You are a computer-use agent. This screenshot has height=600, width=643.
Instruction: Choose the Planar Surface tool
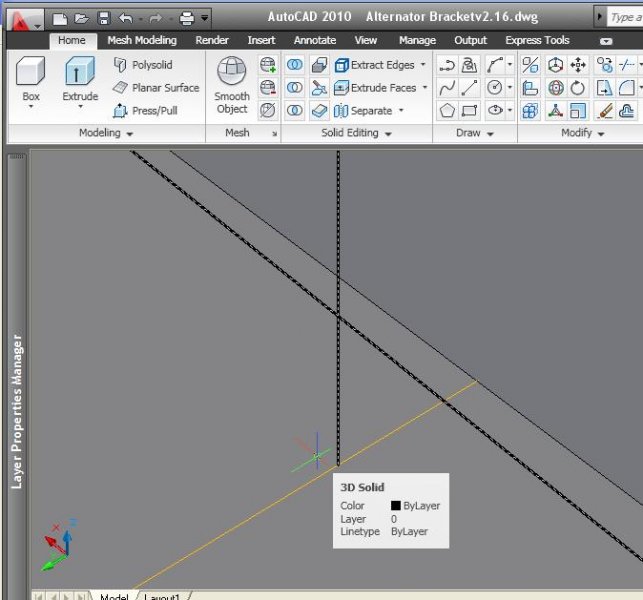click(156, 88)
